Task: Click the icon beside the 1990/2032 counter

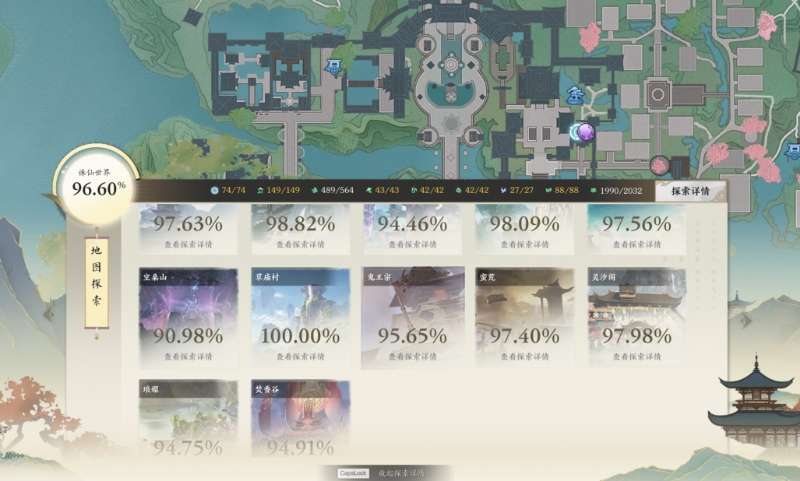Action: click(593, 190)
